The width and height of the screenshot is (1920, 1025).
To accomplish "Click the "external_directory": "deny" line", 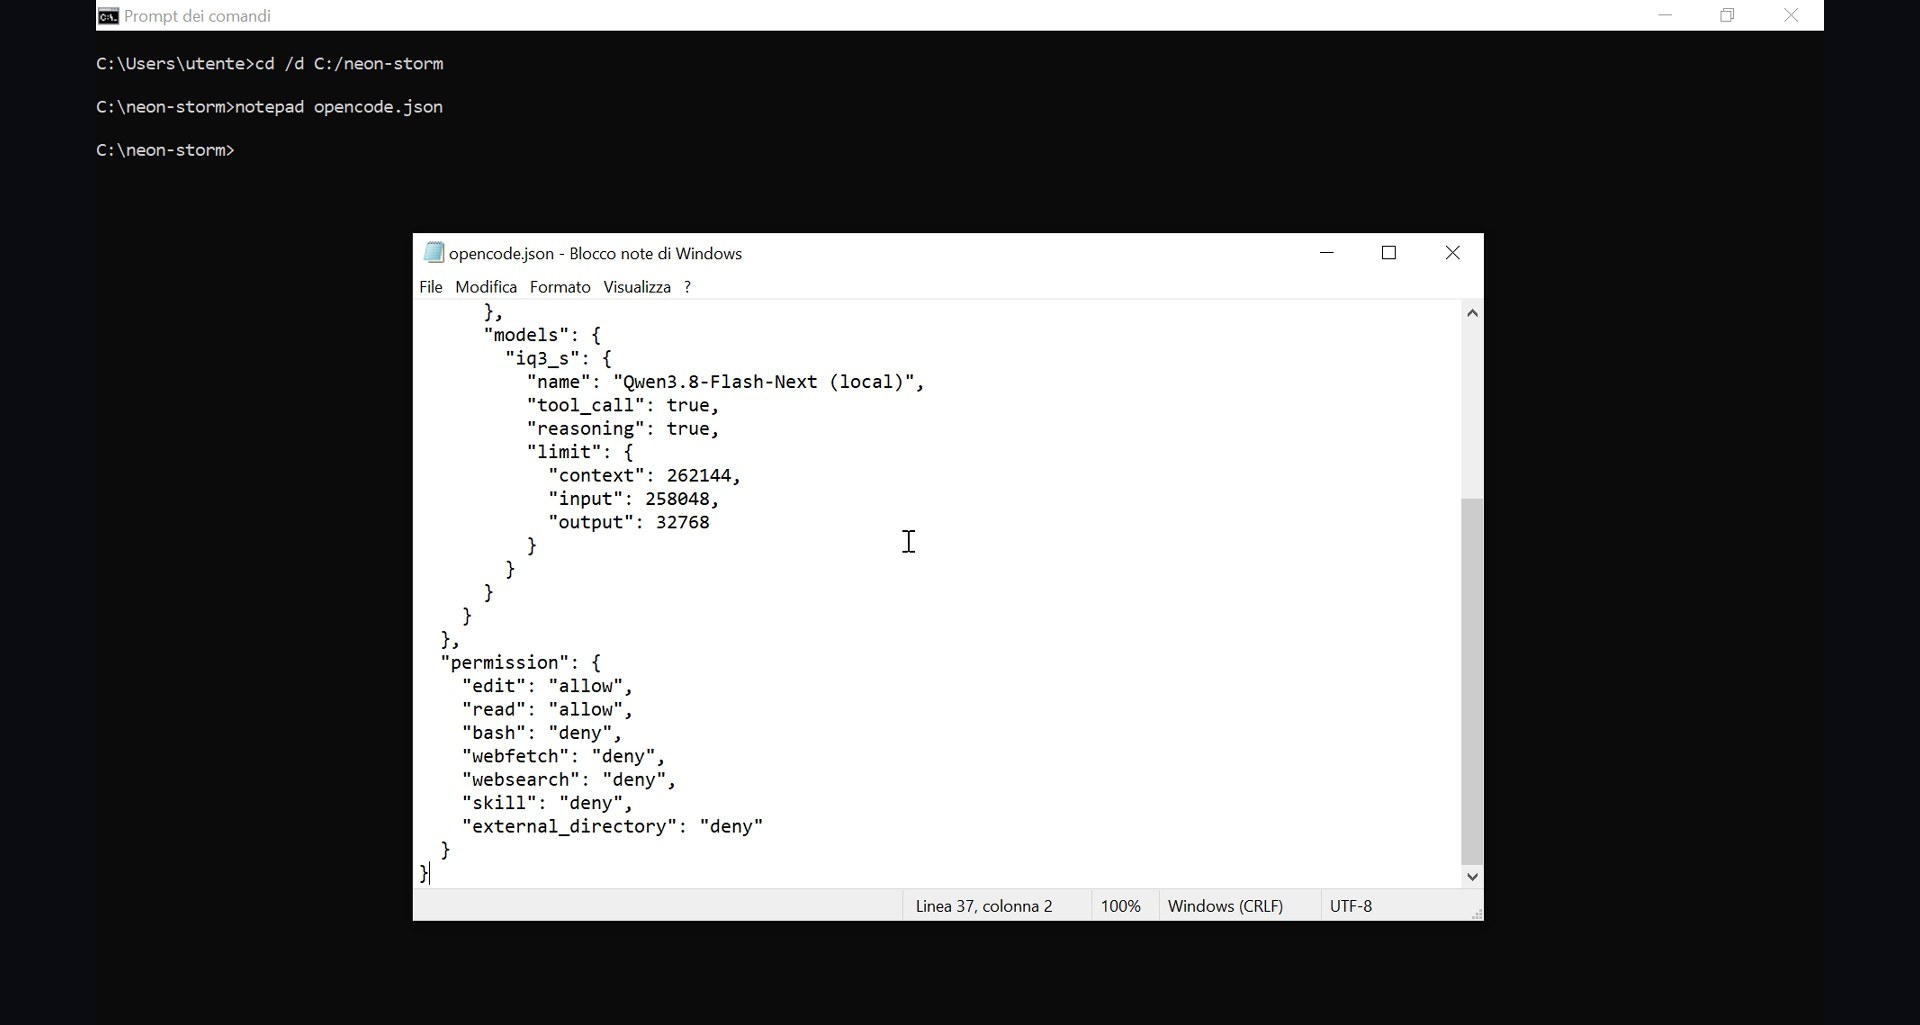I will 612,827.
